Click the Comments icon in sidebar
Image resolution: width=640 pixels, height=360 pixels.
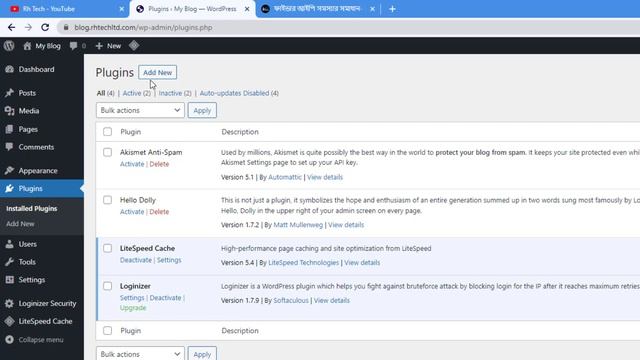pos(9,147)
